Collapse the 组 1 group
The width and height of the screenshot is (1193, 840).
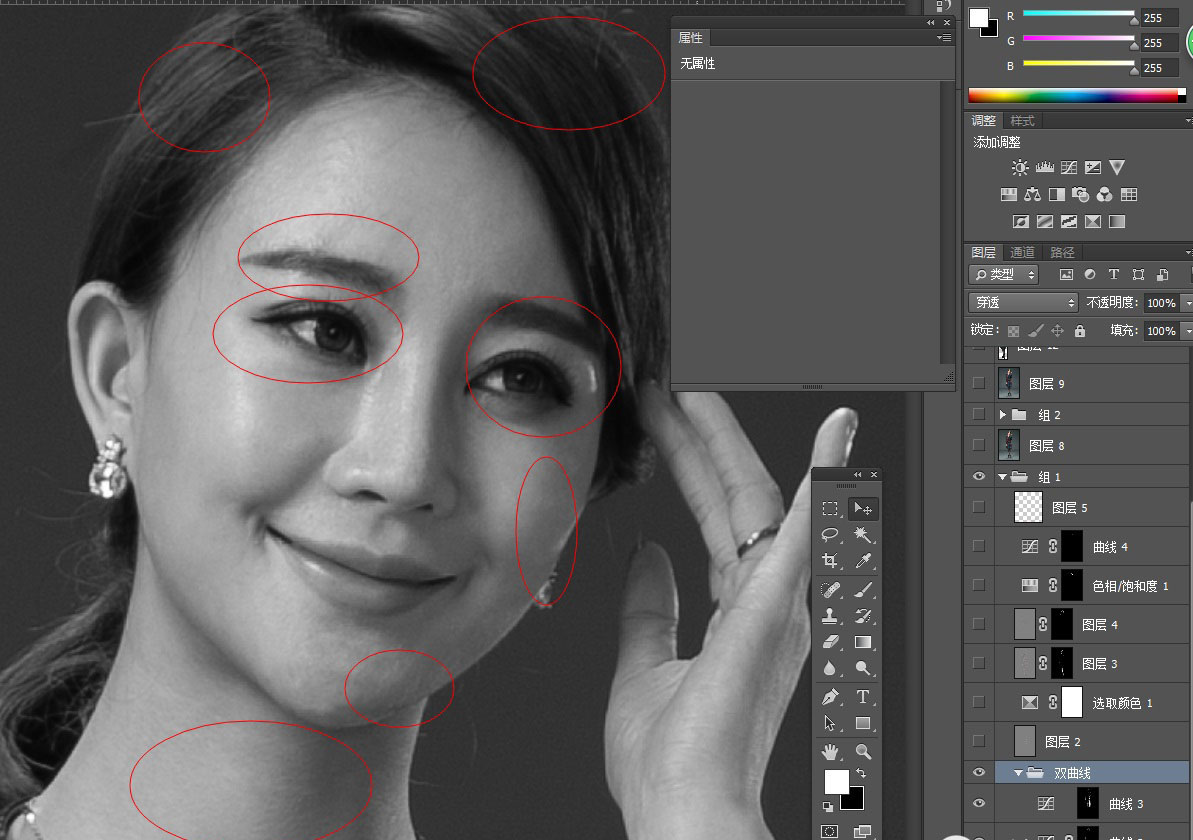click(1003, 477)
